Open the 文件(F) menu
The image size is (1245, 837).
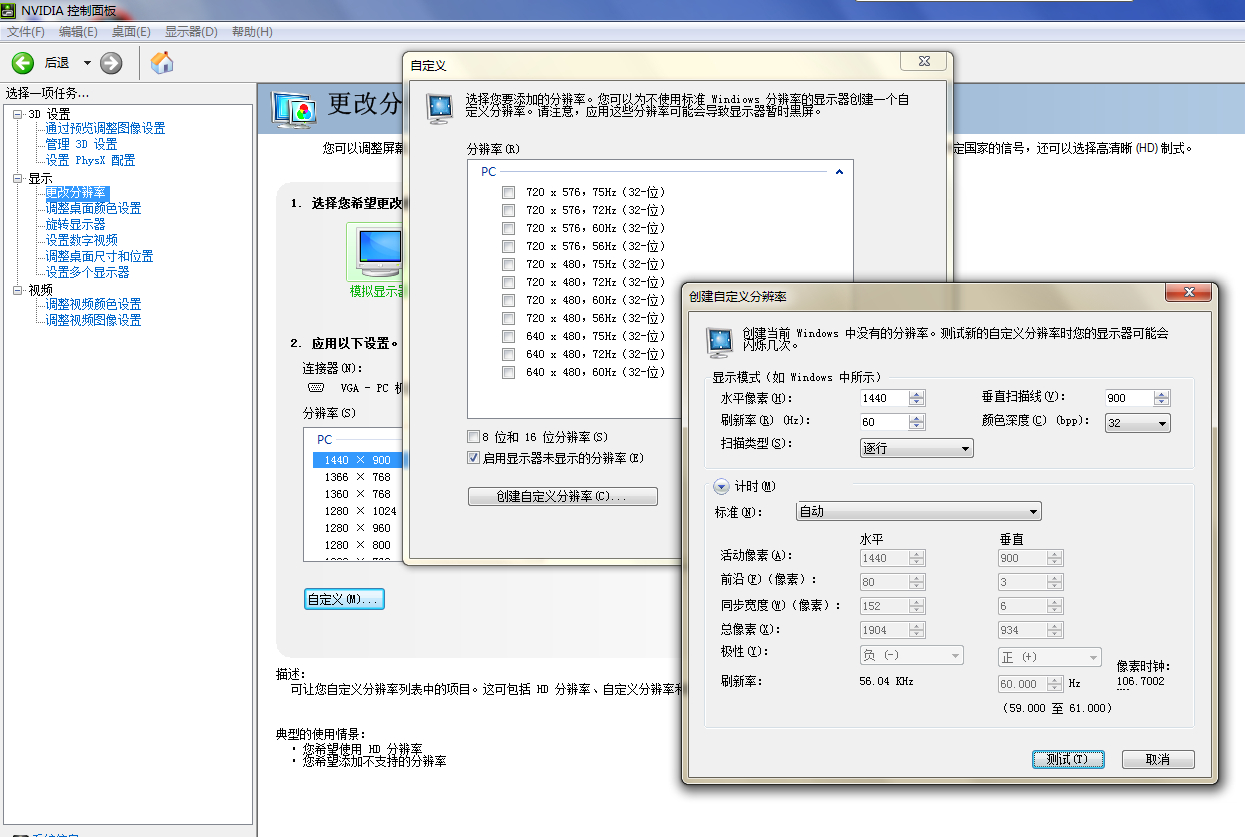point(26,32)
